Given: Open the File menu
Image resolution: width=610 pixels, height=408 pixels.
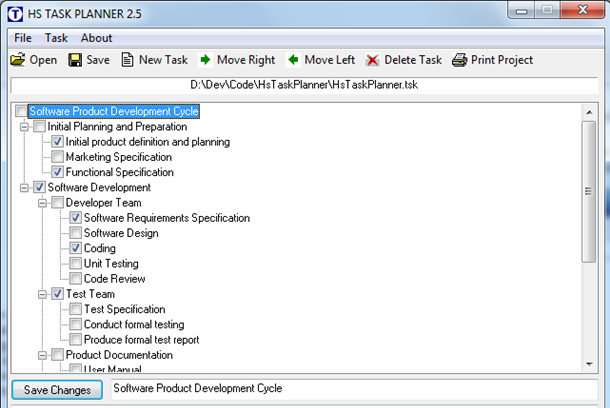Looking at the screenshot, I should (23, 38).
